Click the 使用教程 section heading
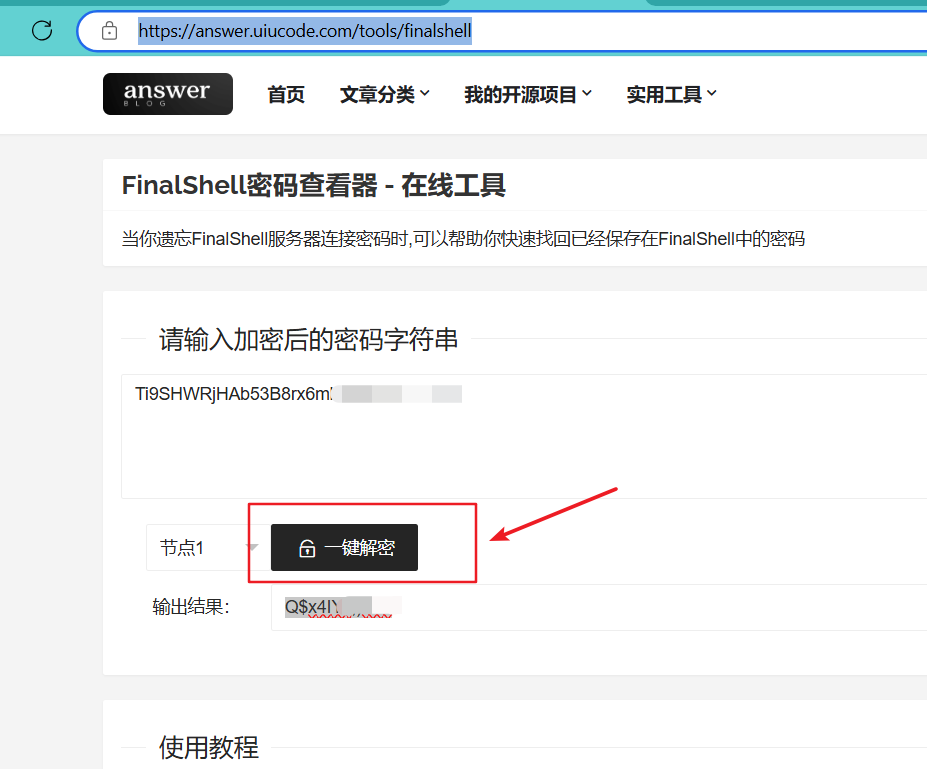 209,747
